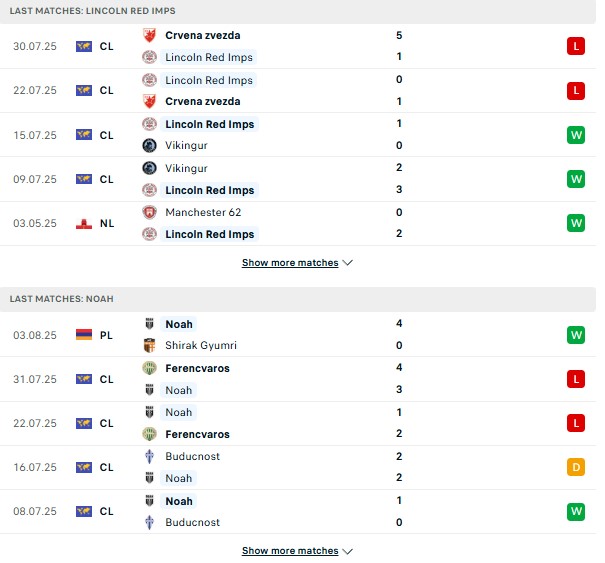
Task: Click the green W badge for 03.05.25 match
Action: click(576, 223)
